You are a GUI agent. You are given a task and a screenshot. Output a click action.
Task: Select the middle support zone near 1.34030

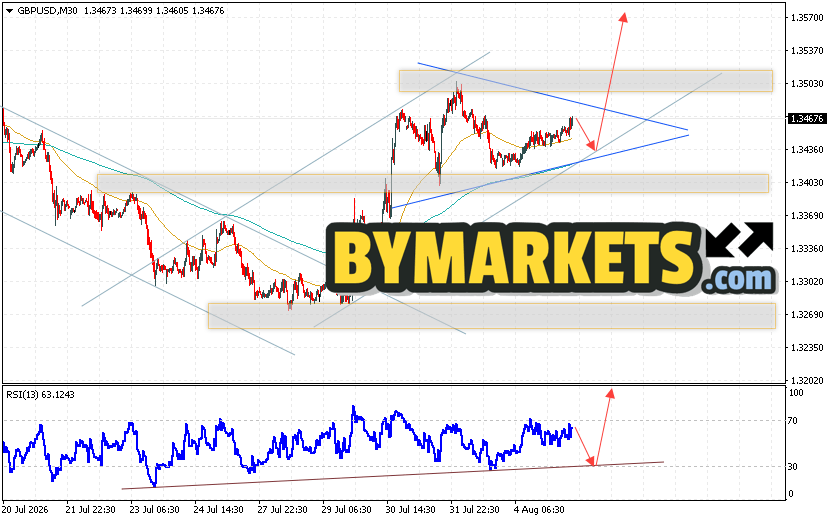[433, 183]
